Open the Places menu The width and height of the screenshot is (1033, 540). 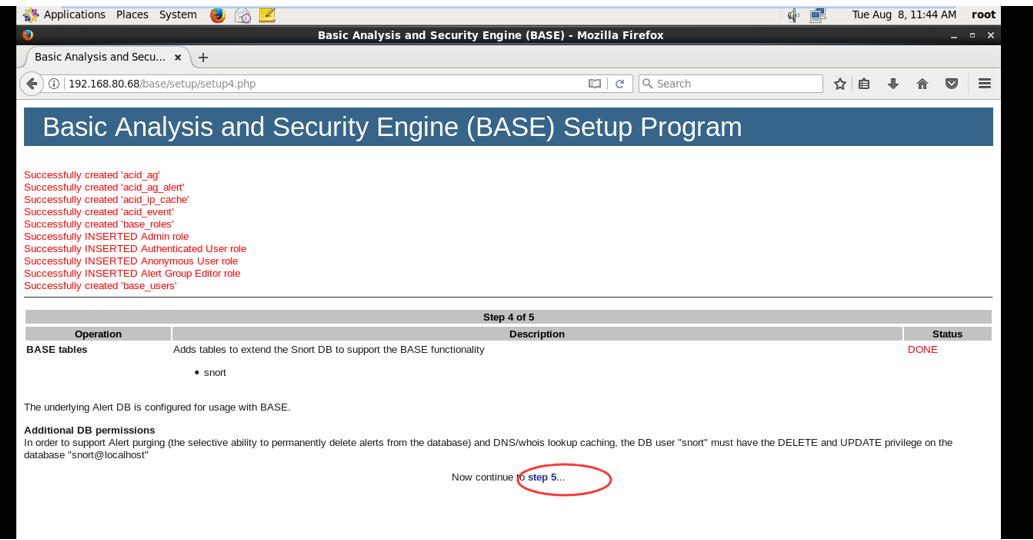click(132, 14)
